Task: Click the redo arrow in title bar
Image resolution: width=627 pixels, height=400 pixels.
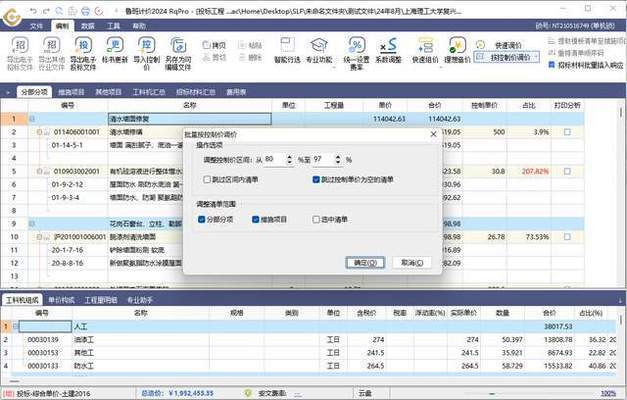Action: [46, 11]
